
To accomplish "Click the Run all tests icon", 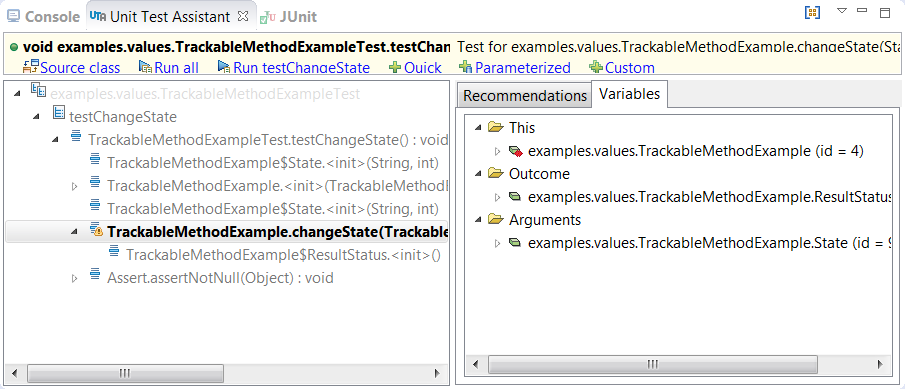I will coord(145,67).
